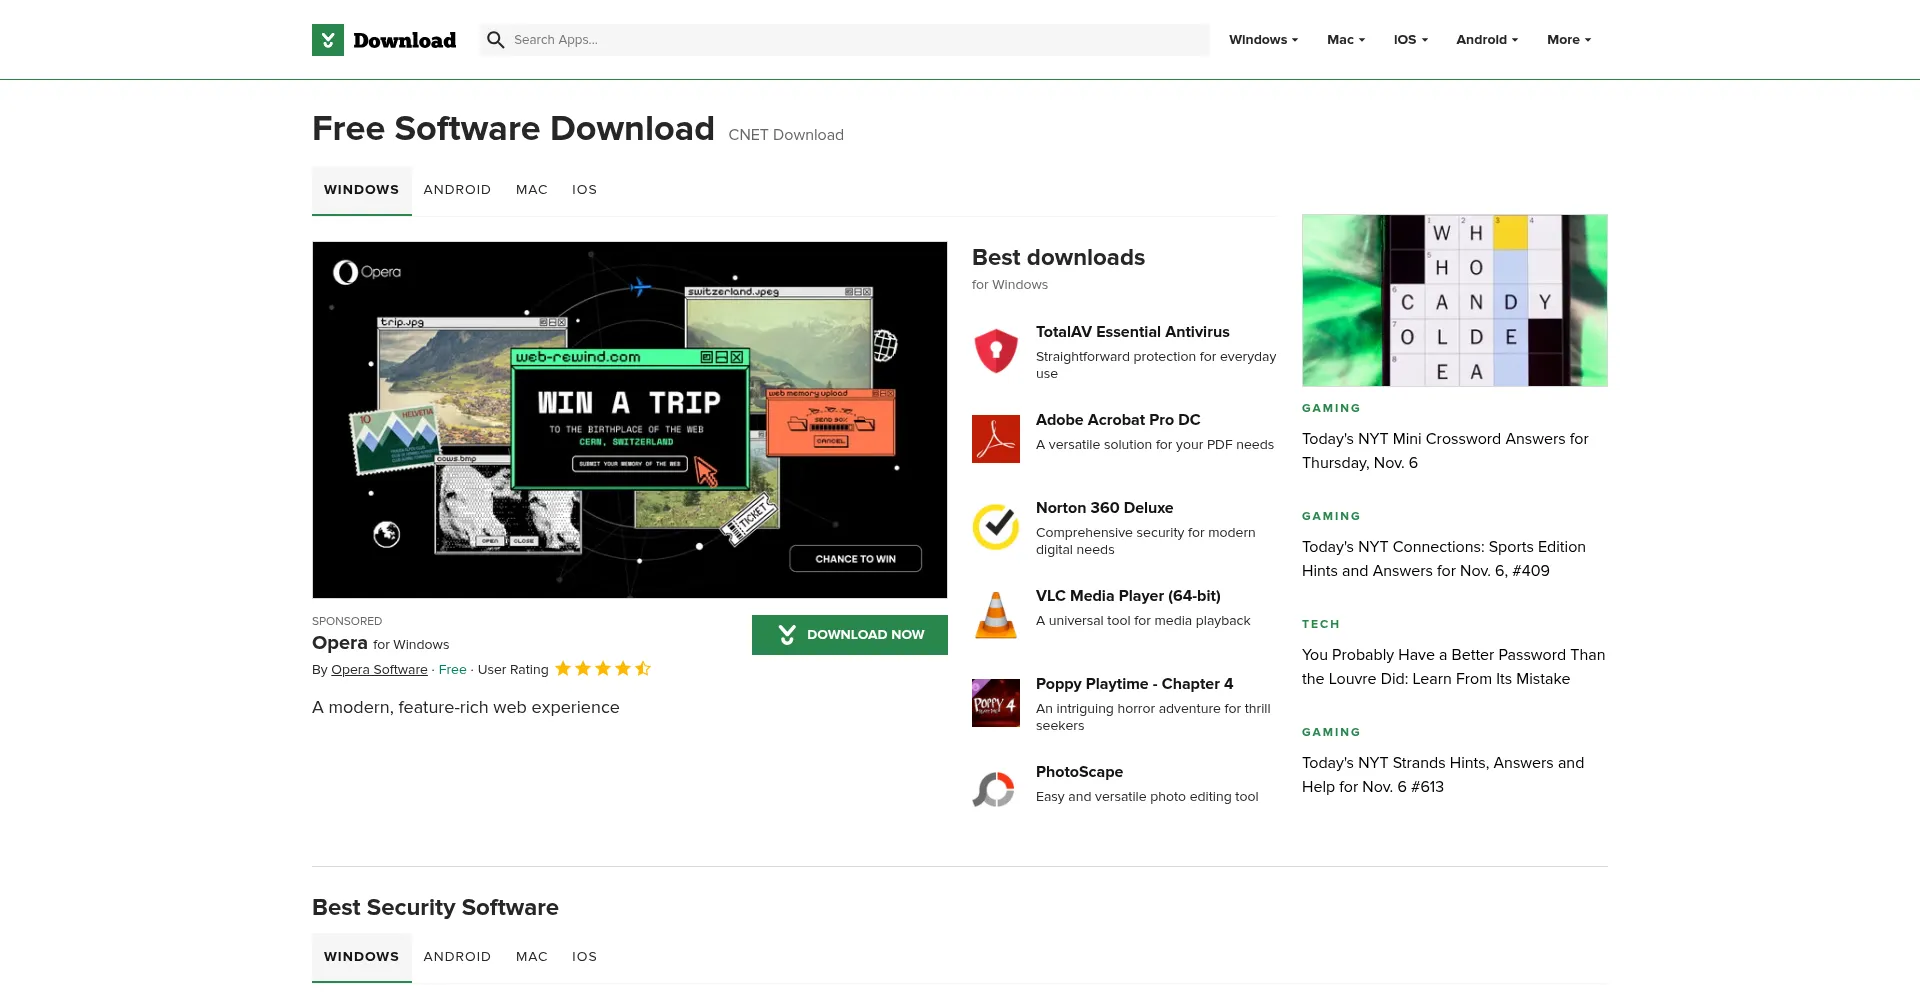This screenshot has width=1920, height=993.
Task: Click the Best downloads heading
Action: coord(1059,258)
